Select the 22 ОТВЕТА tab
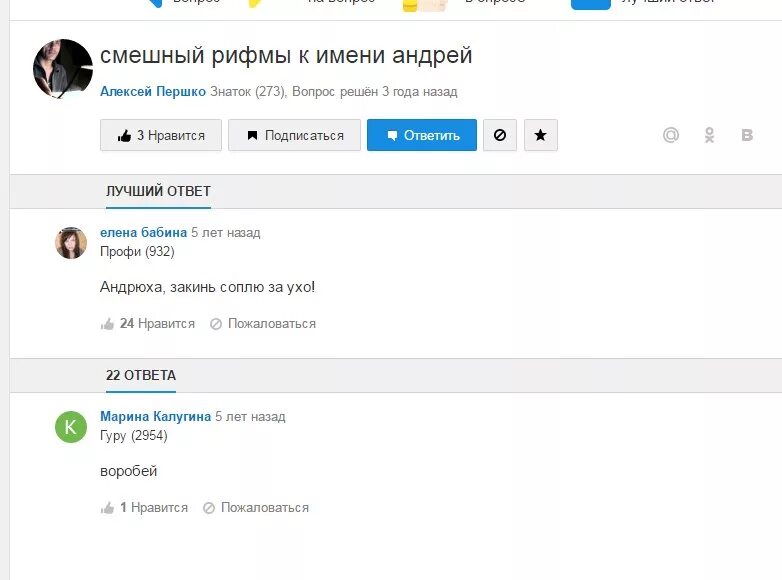The height and width of the screenshot is (580, 782). point(141,375)
